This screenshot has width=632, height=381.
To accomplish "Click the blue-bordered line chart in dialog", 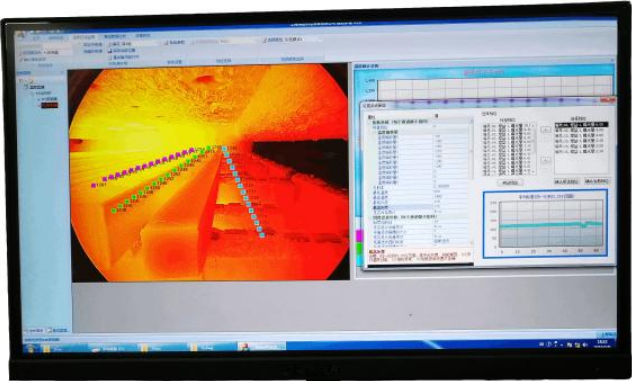I will pos(545,223).
